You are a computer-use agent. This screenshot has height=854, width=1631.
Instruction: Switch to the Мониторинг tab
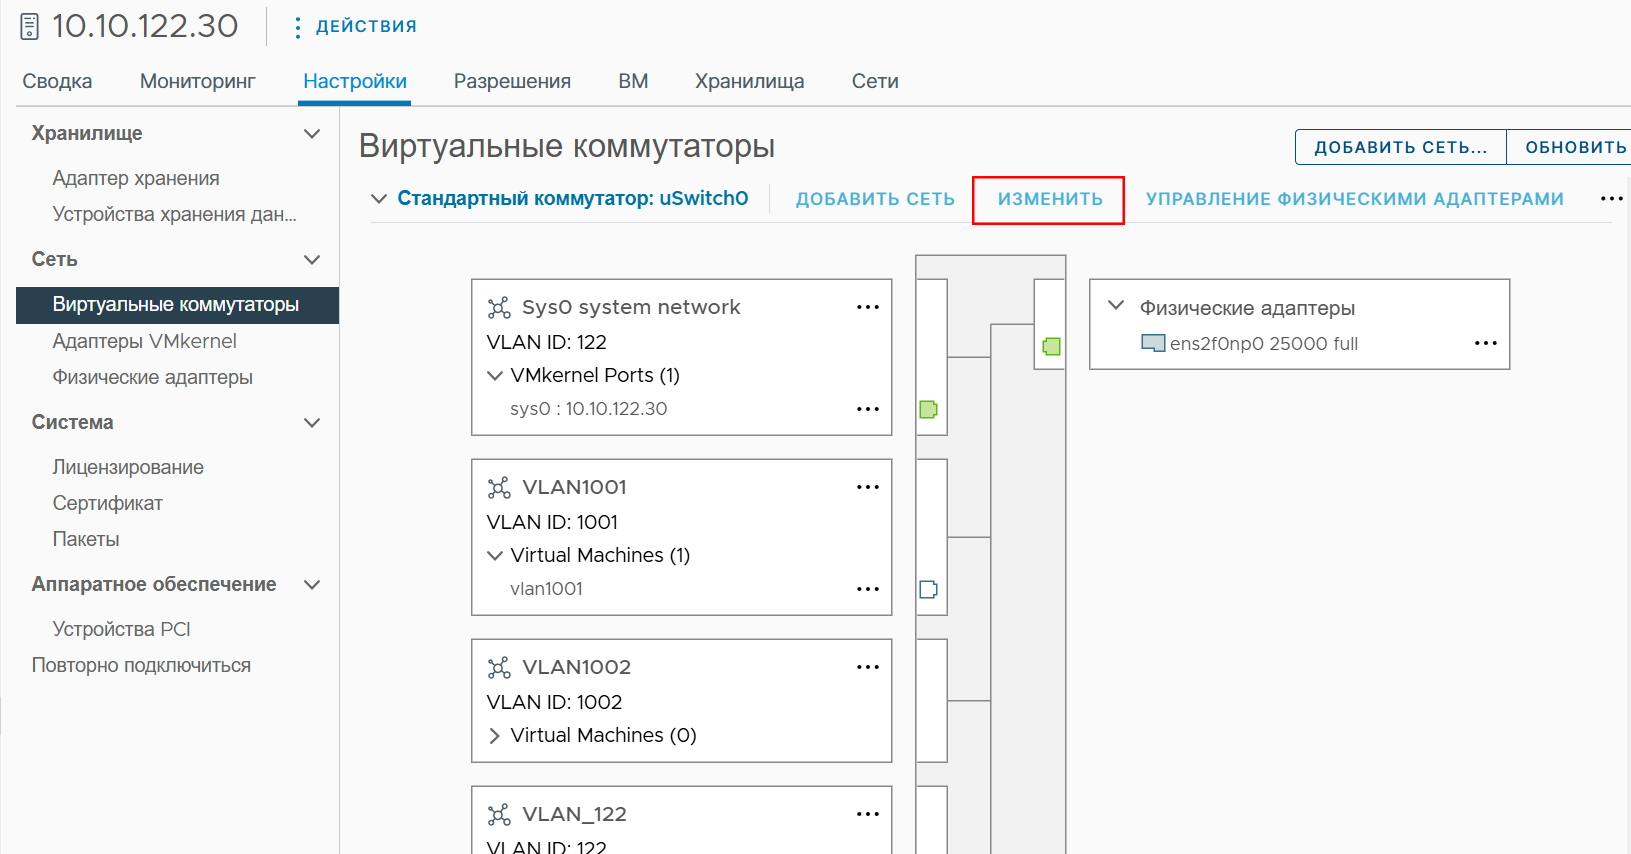pyautogui.click(x=198, y=81)
